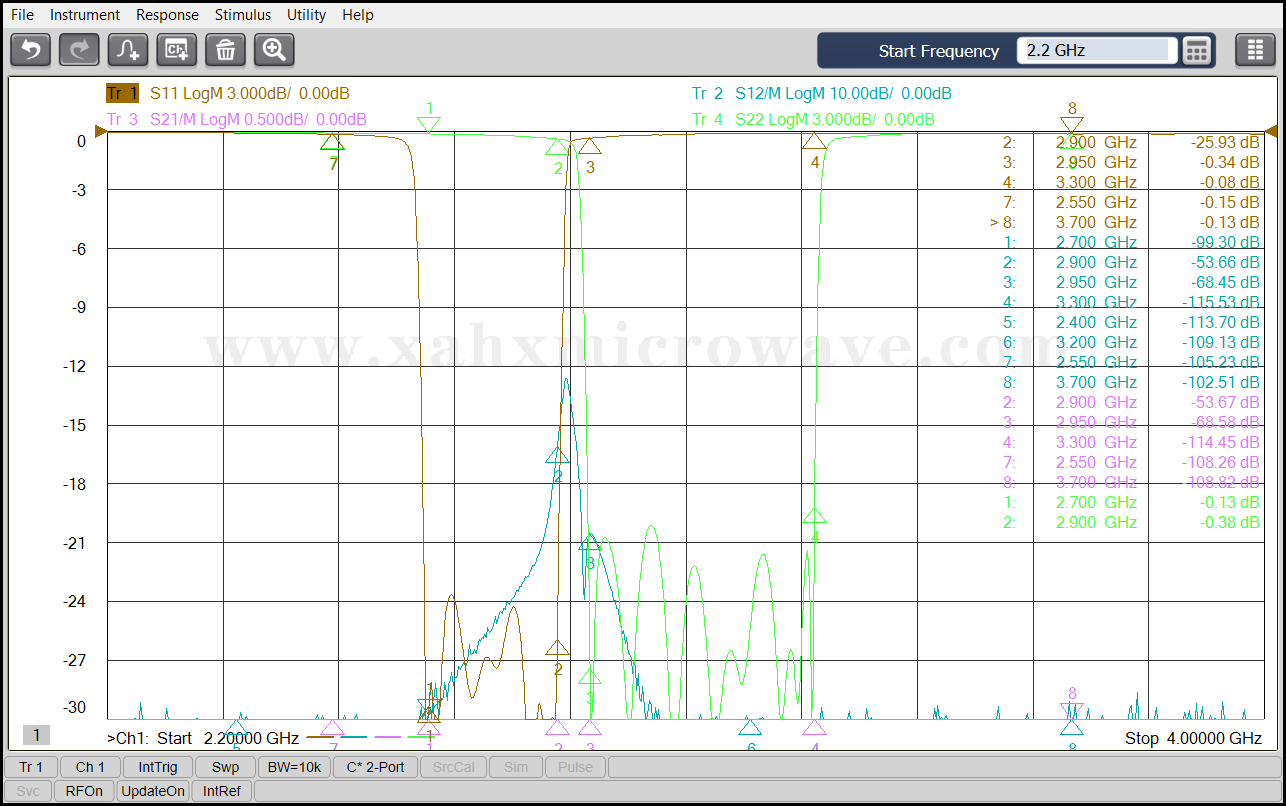
Task: Open the Help menu
Action: (358, 15)
